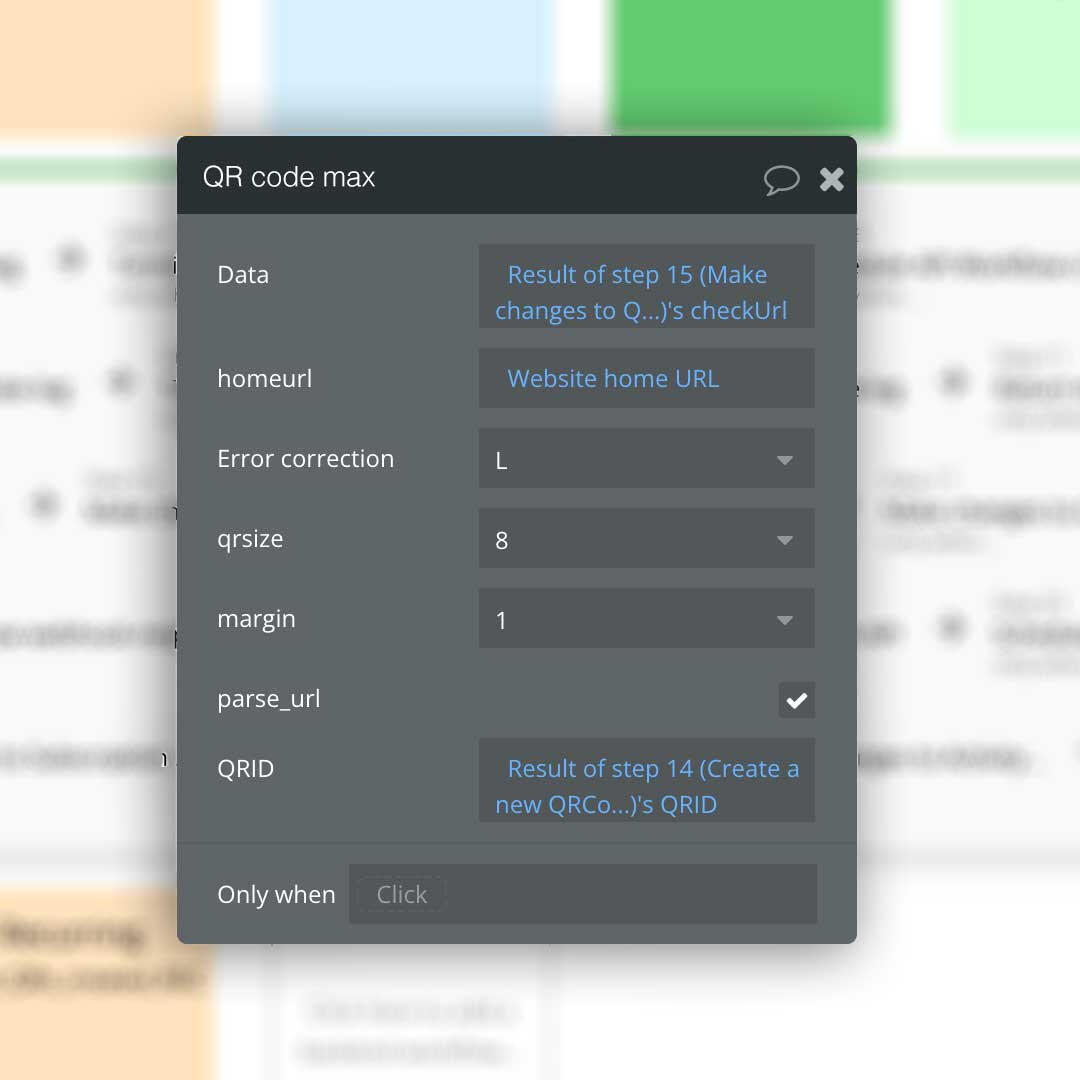Image resolution: width=1080 pixels, height=1080 pixels.
Task: Toggle the parse_url checkbox
Action: point(796,700)
